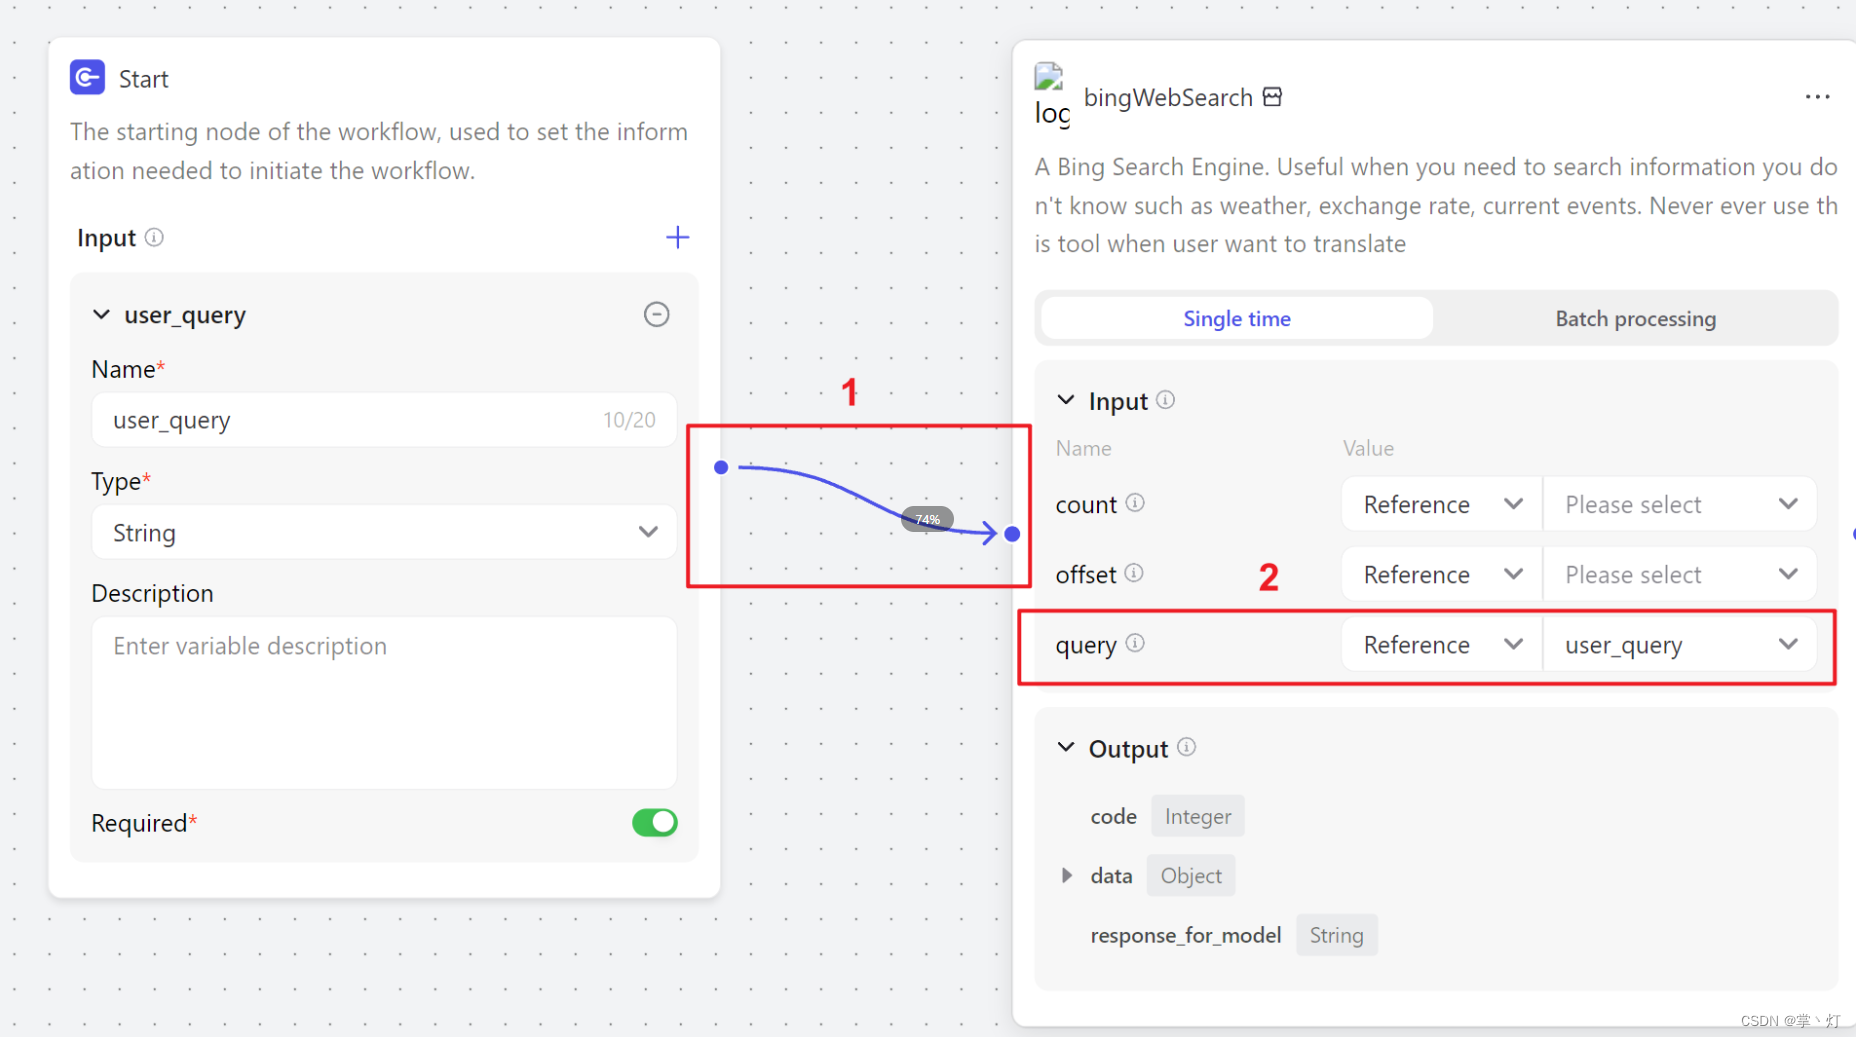The width and height of the screenshot is (1856, 1037).
Task: Click the bingWebSearch input connection port
Action: [x=1012, y=534]
